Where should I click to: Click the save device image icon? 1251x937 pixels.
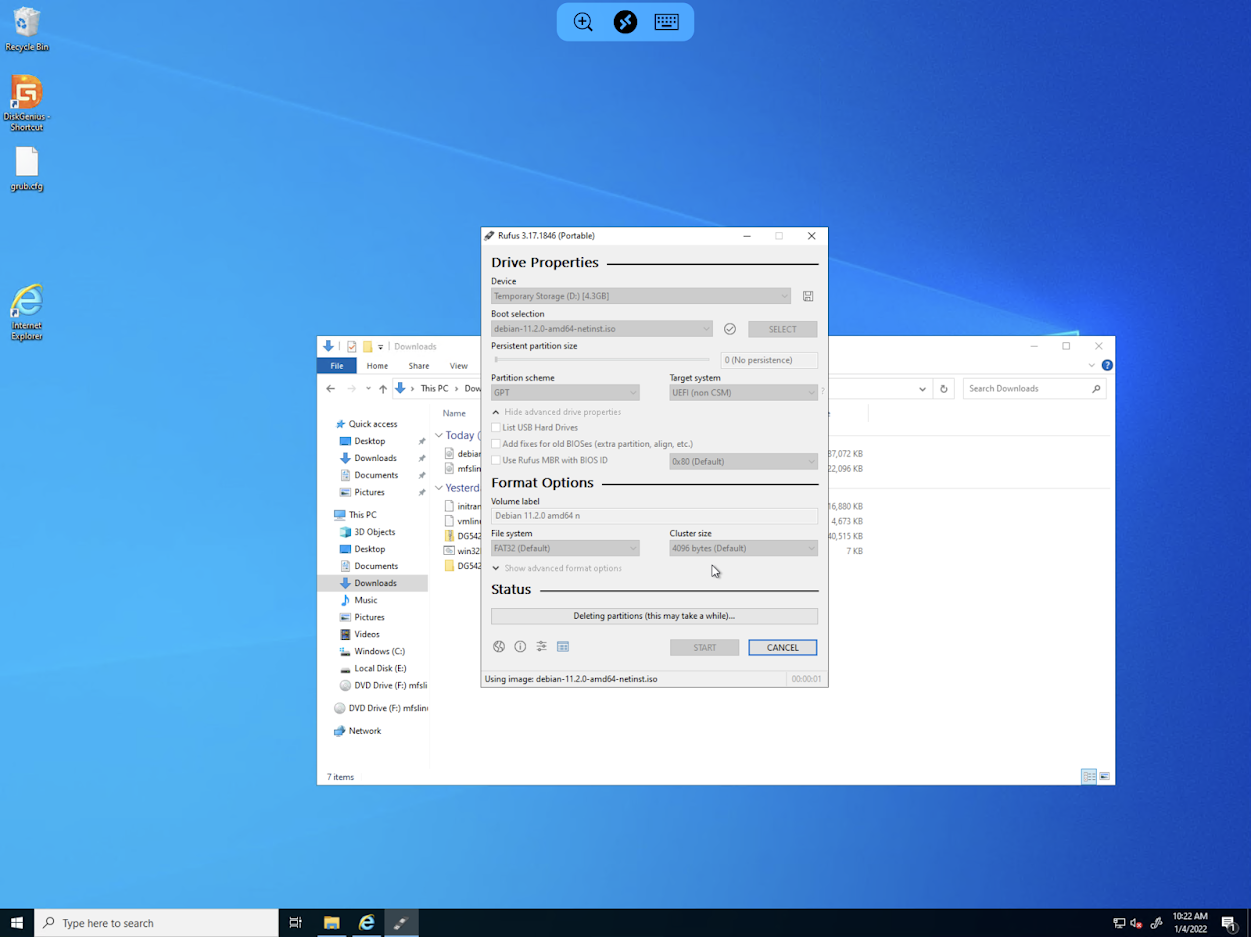coord(808,296)
